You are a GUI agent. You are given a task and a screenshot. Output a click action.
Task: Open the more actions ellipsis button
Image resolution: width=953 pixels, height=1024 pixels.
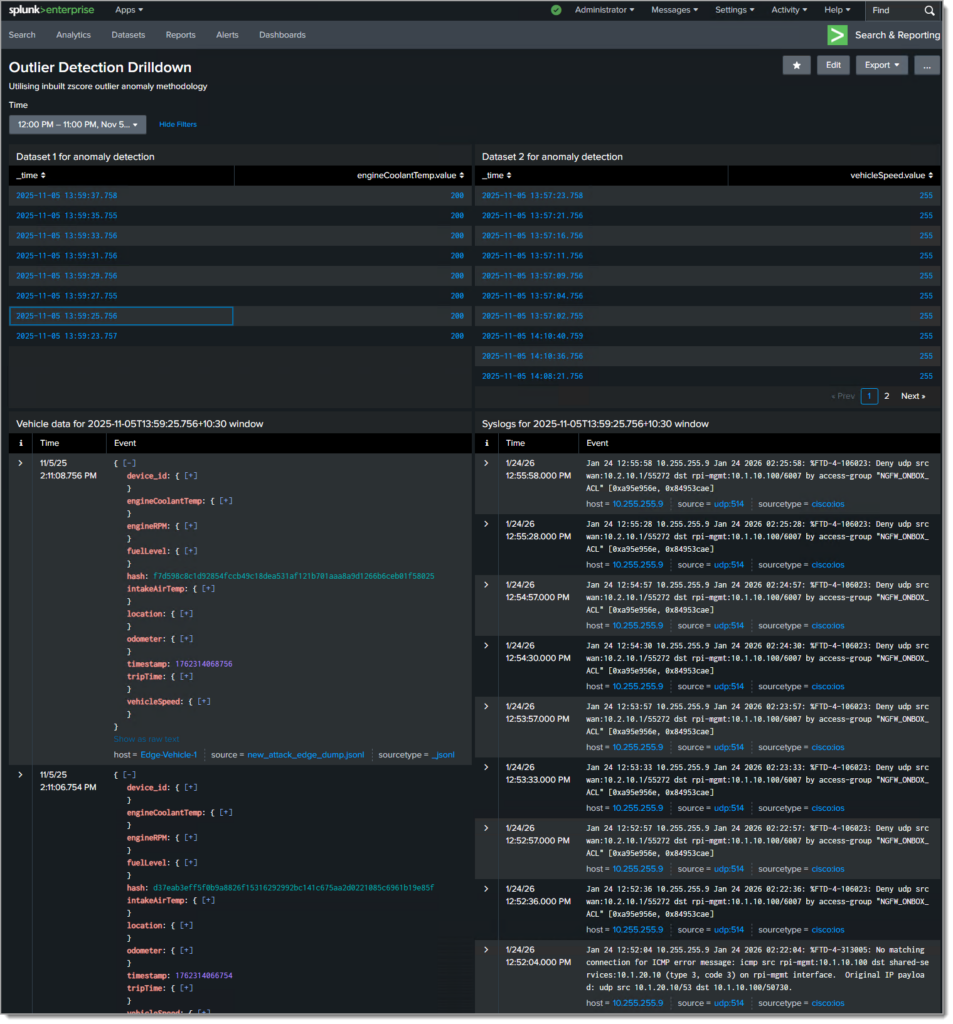click(926, 65)
